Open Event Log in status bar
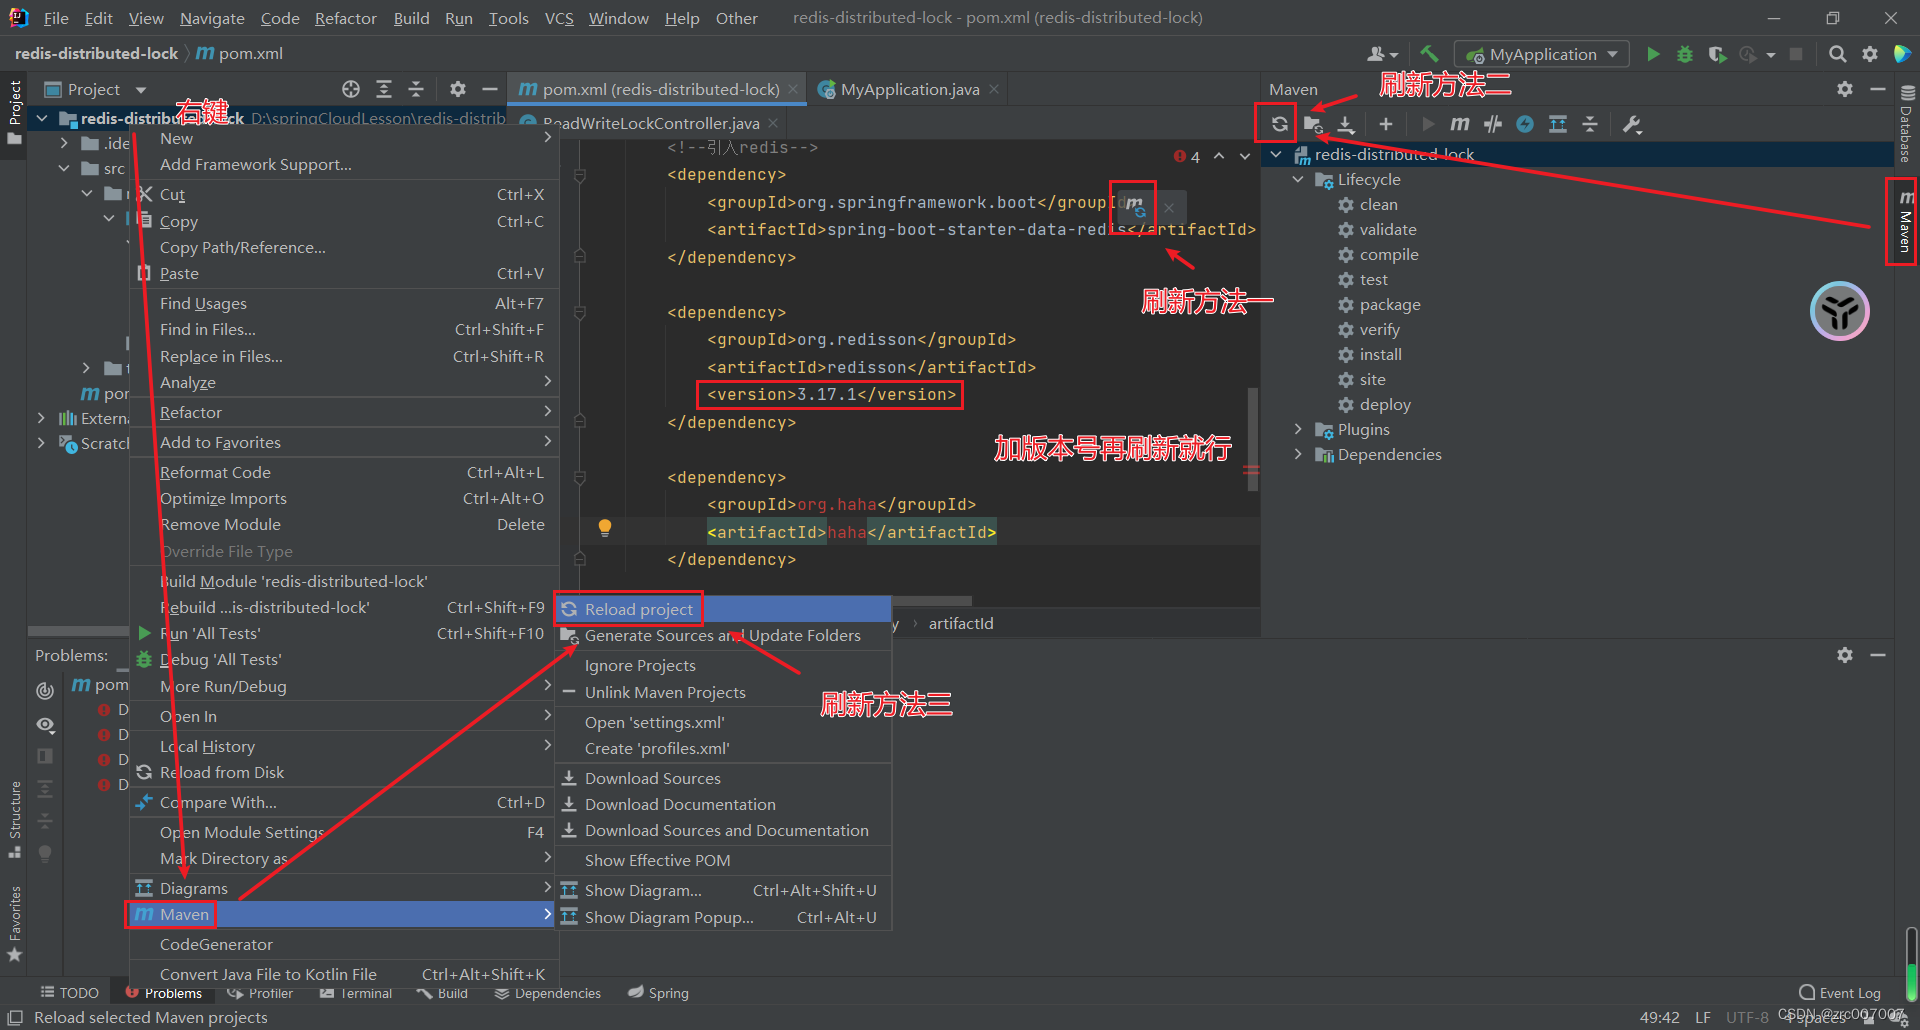1920x1030 pixels. (x=1840, y=993)
